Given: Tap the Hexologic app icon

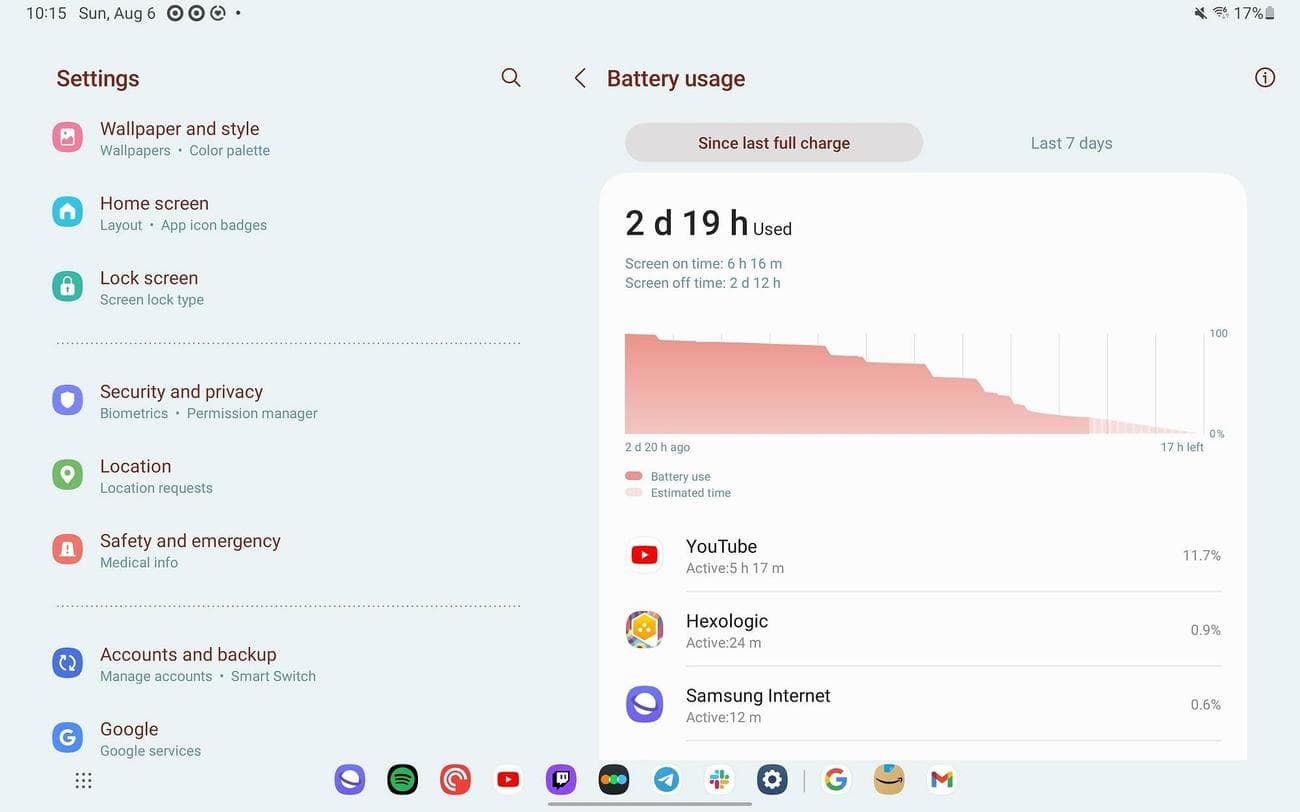Looking at the screenshot, I should pyautogui.click(x=644, y=629).
